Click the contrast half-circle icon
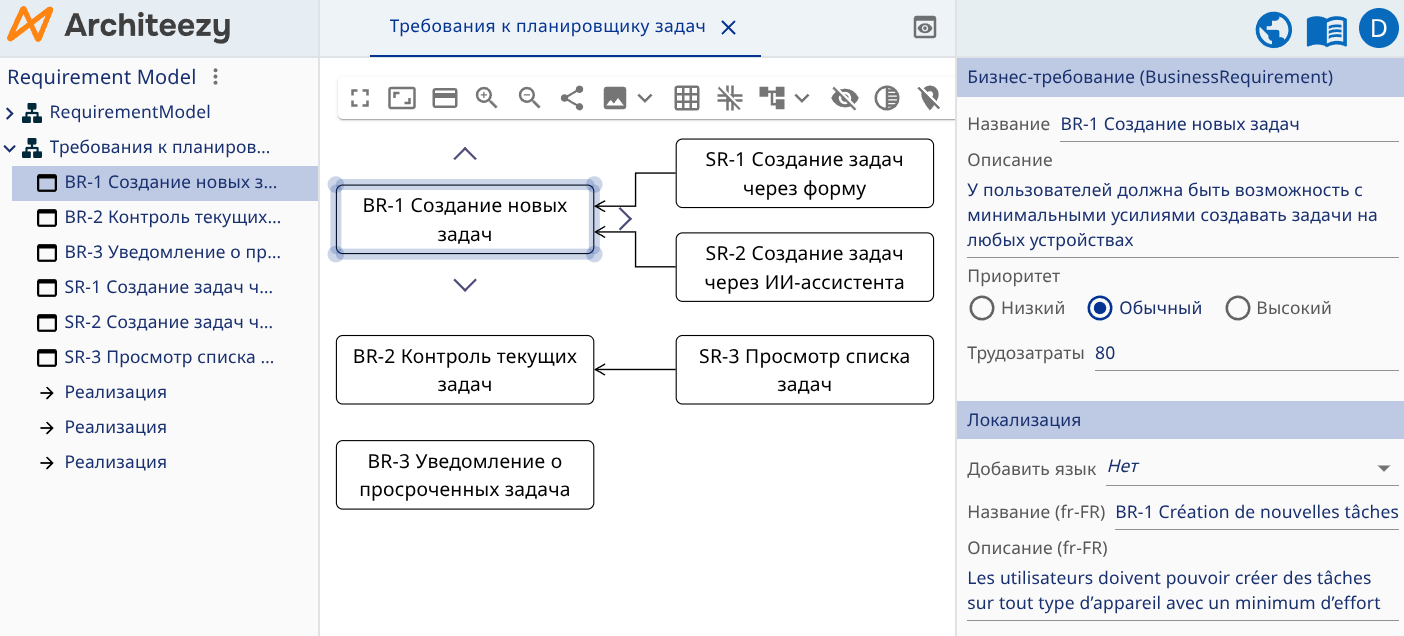 point(886,98)
